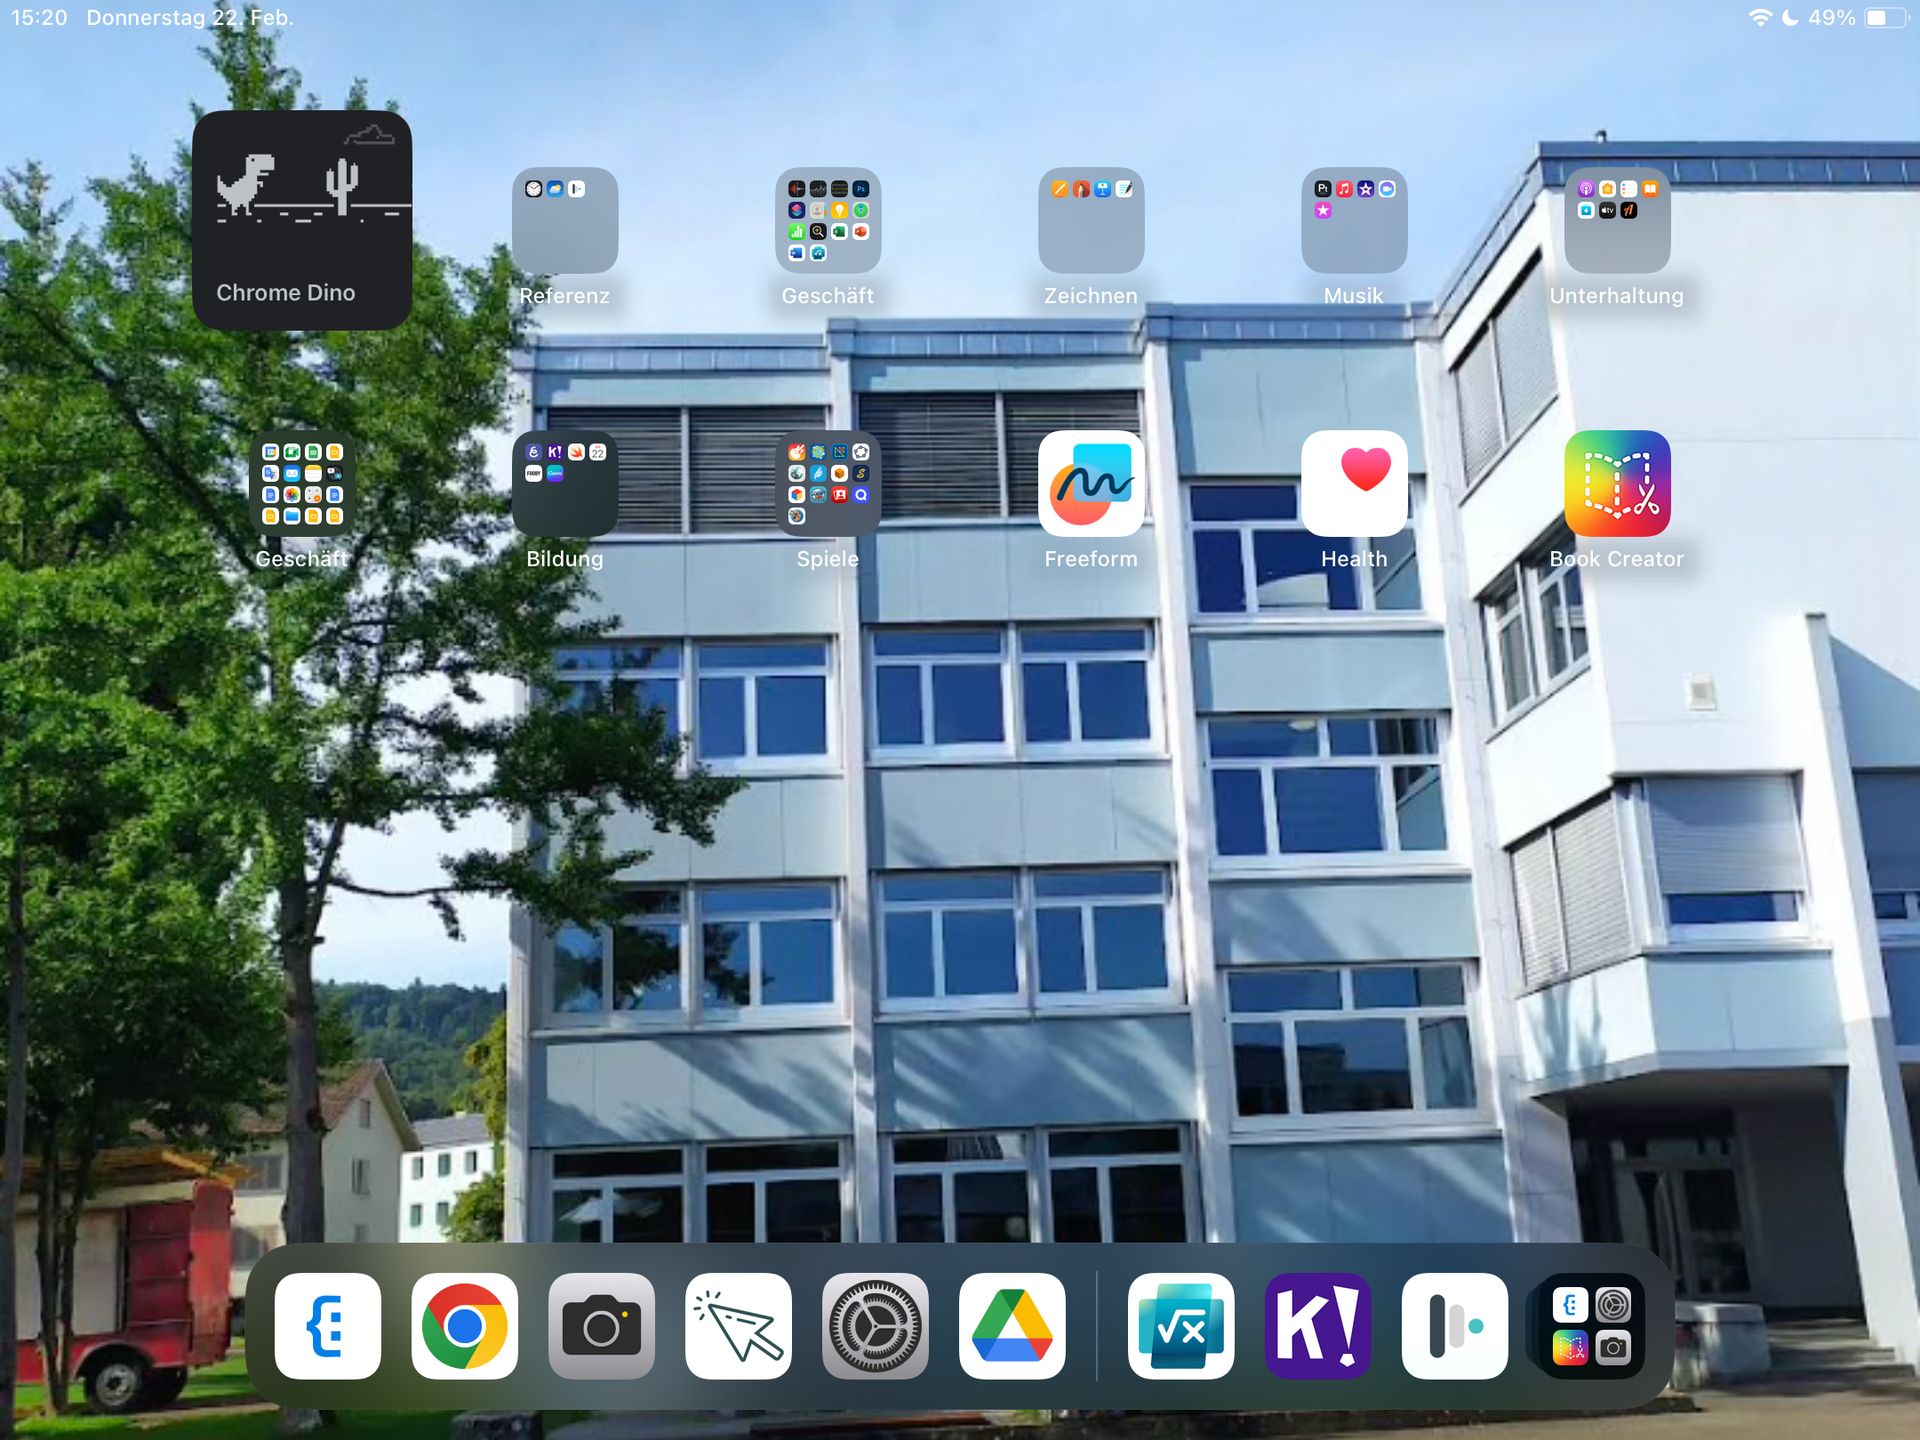
Task: Open the white cursor-arrow app in dock
Action: pyautogui.click(x=738, y=1326)
